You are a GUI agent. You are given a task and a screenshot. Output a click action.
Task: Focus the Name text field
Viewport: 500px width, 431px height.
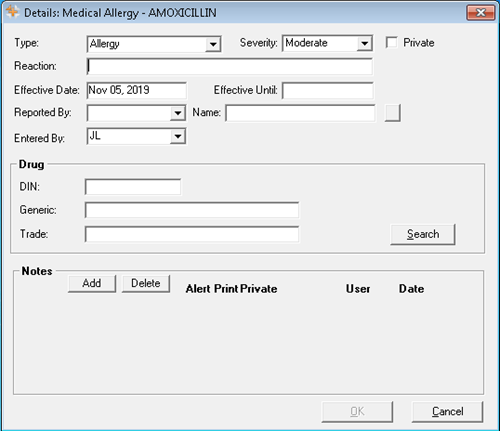tap(300, 113)
